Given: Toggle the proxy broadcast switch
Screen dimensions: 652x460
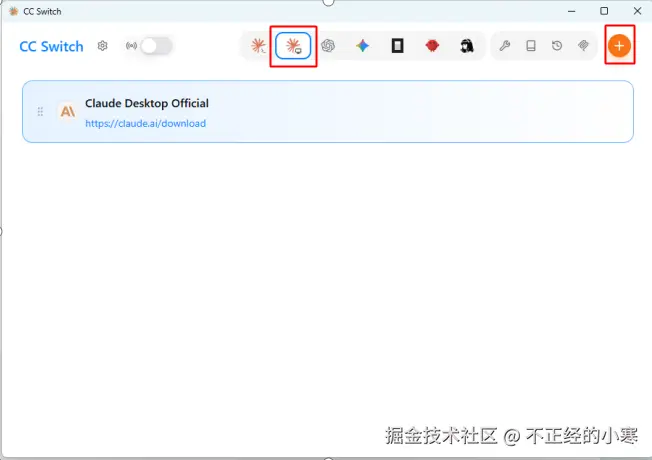Looking at the screenshot, I should click(x=156, y=46).
